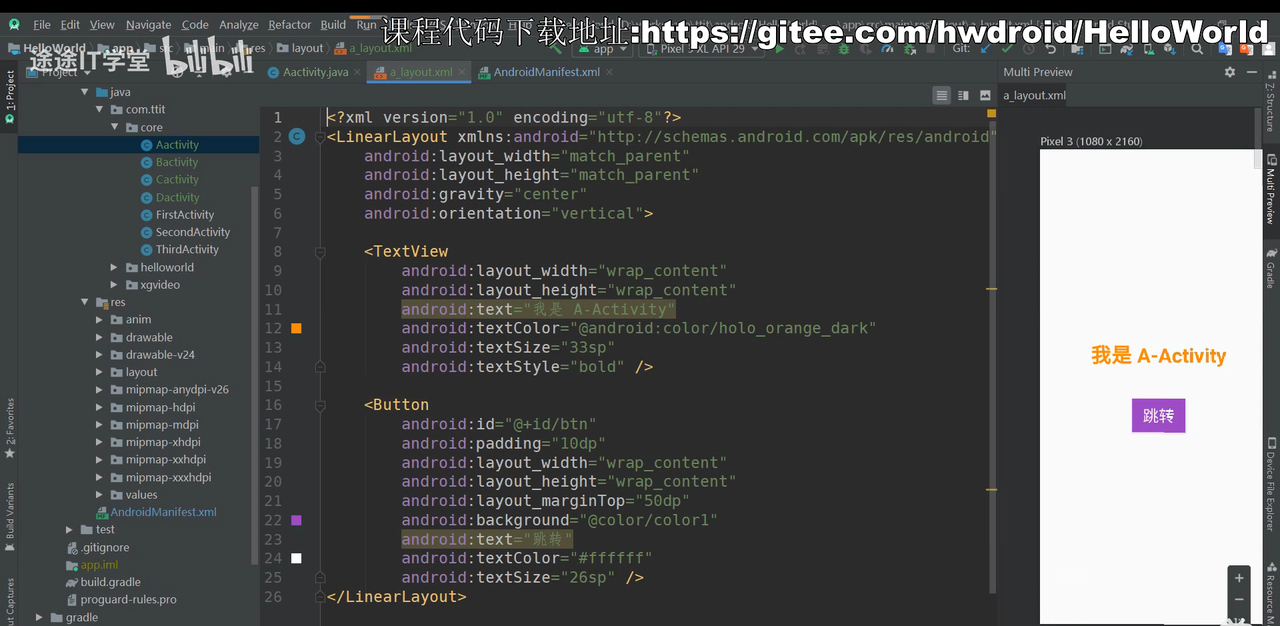The image size is (1280, 626).
Task: Select ThirdActivity class in tree
Action: tap(187, 249)
